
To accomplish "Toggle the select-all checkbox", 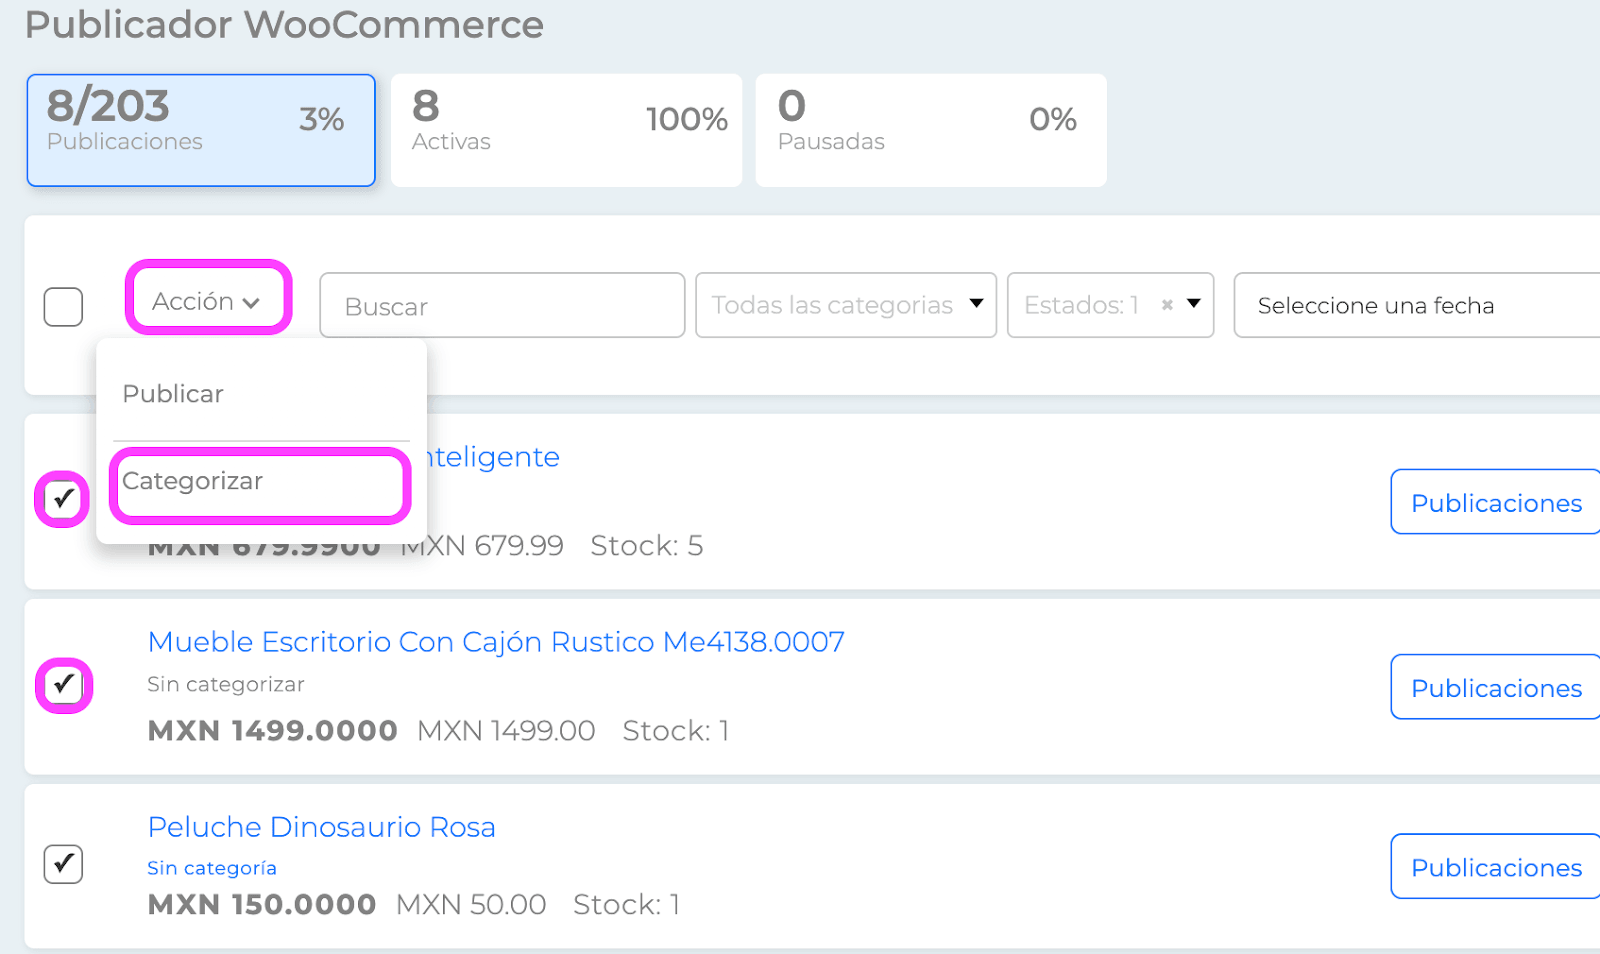I will [63, 307].
